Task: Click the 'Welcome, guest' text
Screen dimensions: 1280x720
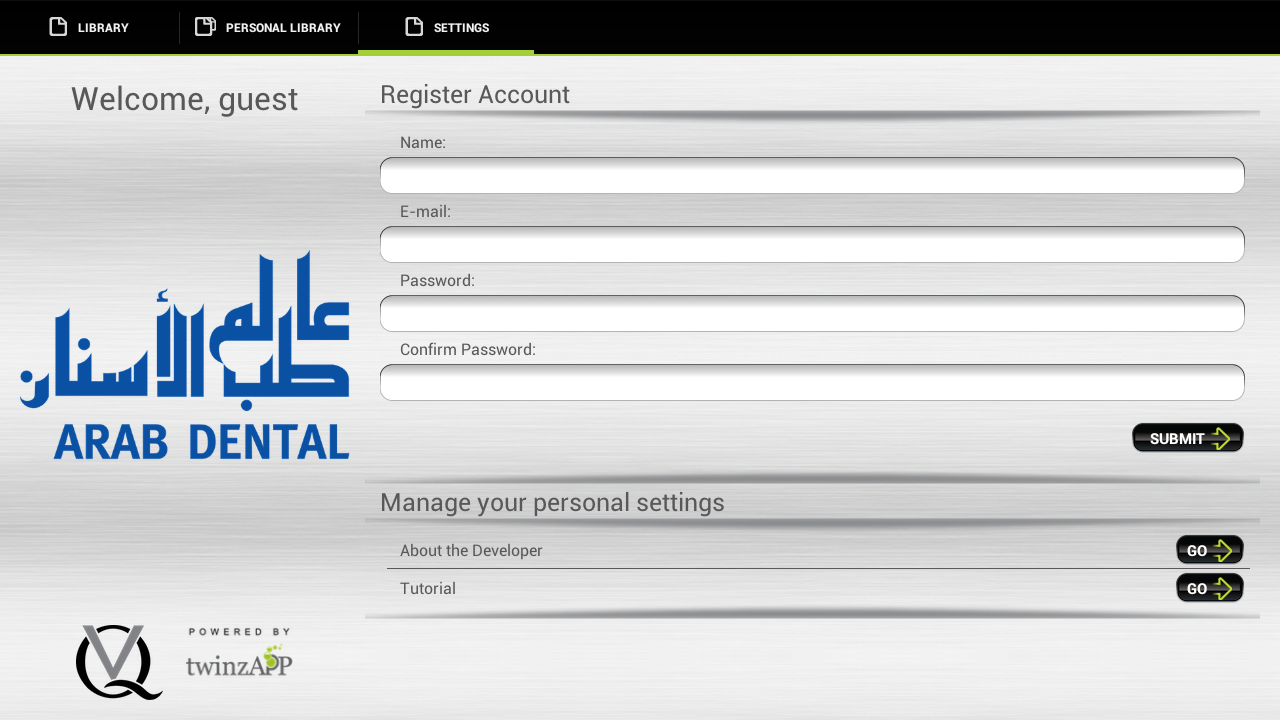Action: click(184, 99)
